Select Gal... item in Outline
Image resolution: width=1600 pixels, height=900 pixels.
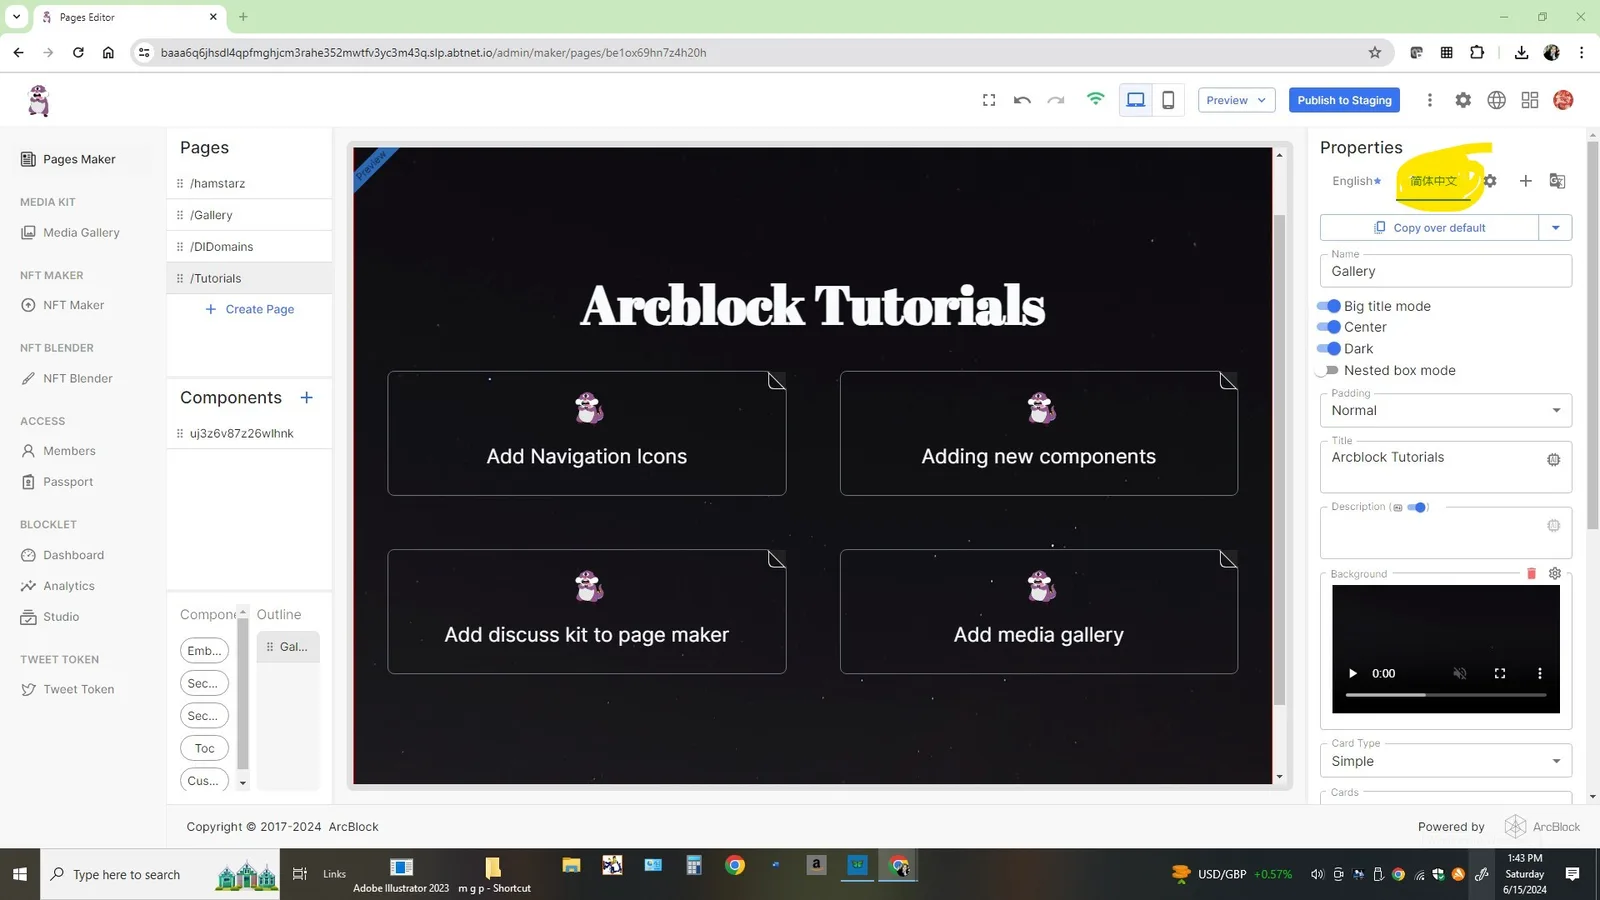(x=288, y=647)
